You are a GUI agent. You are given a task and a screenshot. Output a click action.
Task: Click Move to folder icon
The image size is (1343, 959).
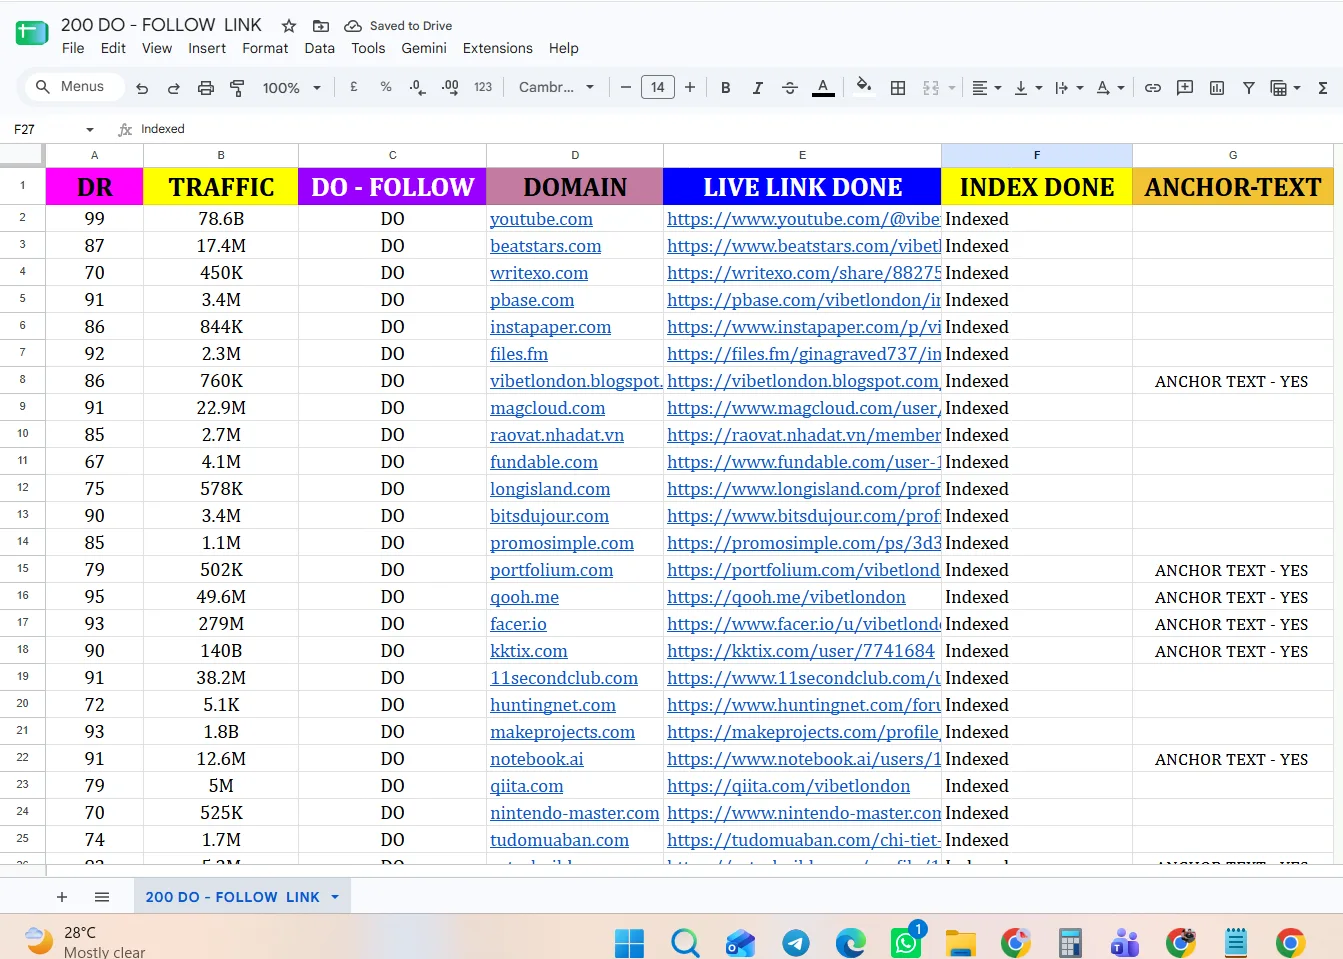tap(321, 25)
